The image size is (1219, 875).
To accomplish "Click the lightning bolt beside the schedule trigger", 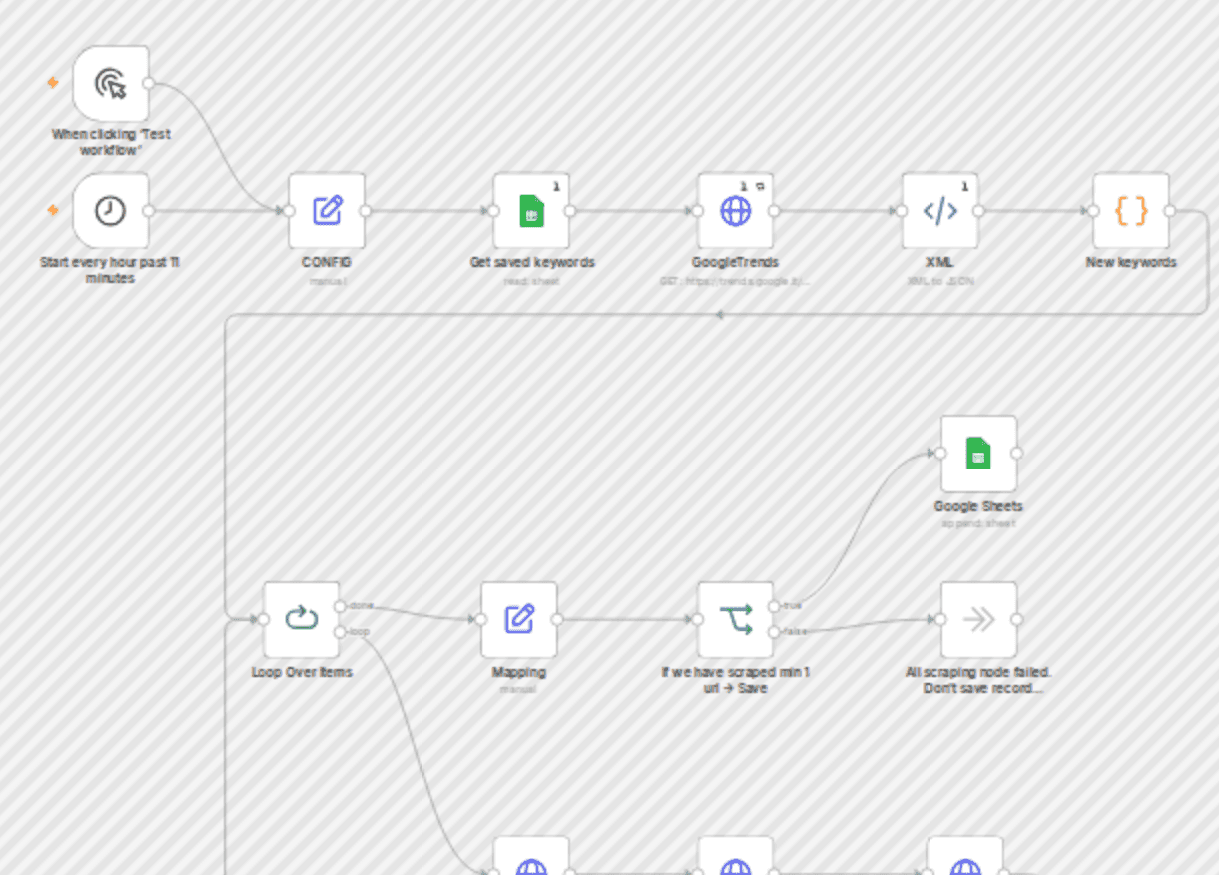I will pos(53,210).
